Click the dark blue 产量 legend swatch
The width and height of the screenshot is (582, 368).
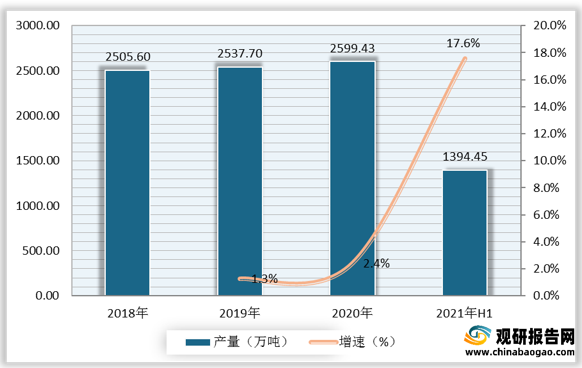198,342
